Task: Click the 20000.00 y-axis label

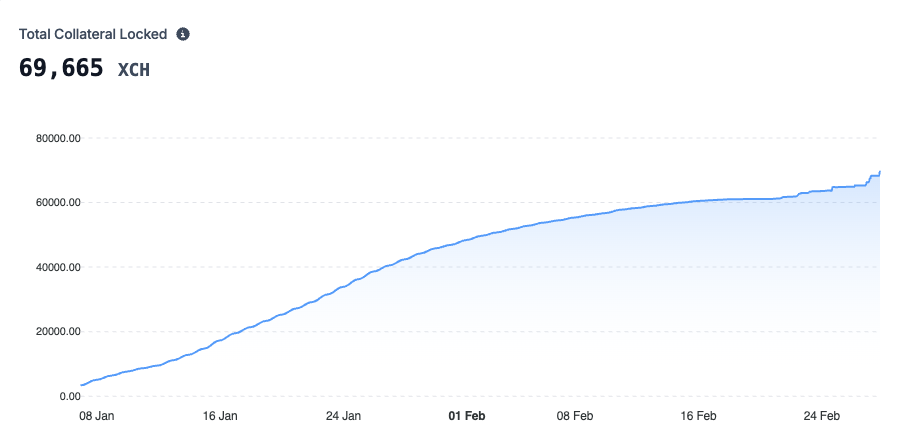Action: pyautogui.click(x=59, y=331)
